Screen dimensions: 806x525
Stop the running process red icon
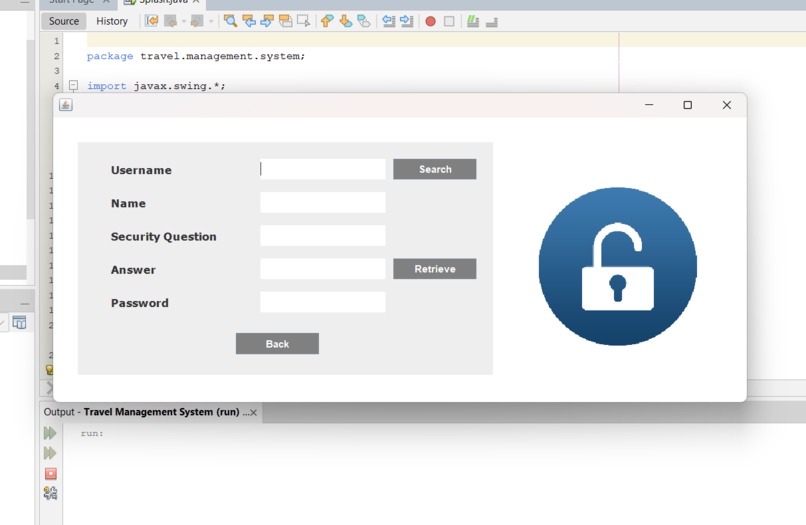point(50,474)
